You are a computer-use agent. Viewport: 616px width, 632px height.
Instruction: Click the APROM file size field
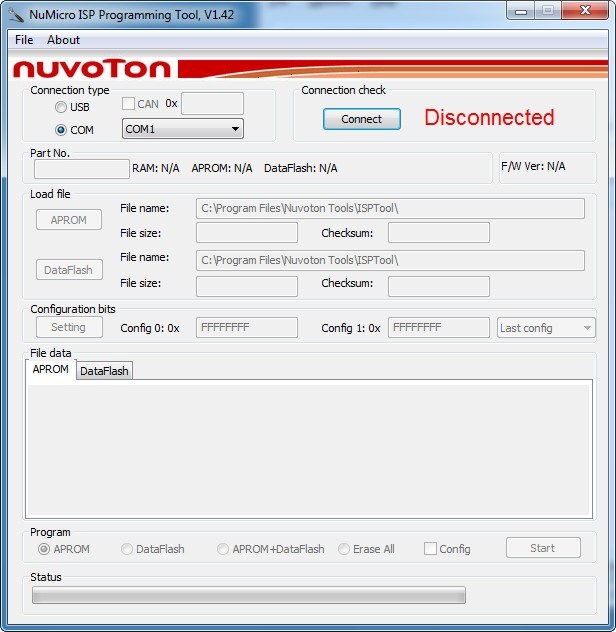point(247,233)
